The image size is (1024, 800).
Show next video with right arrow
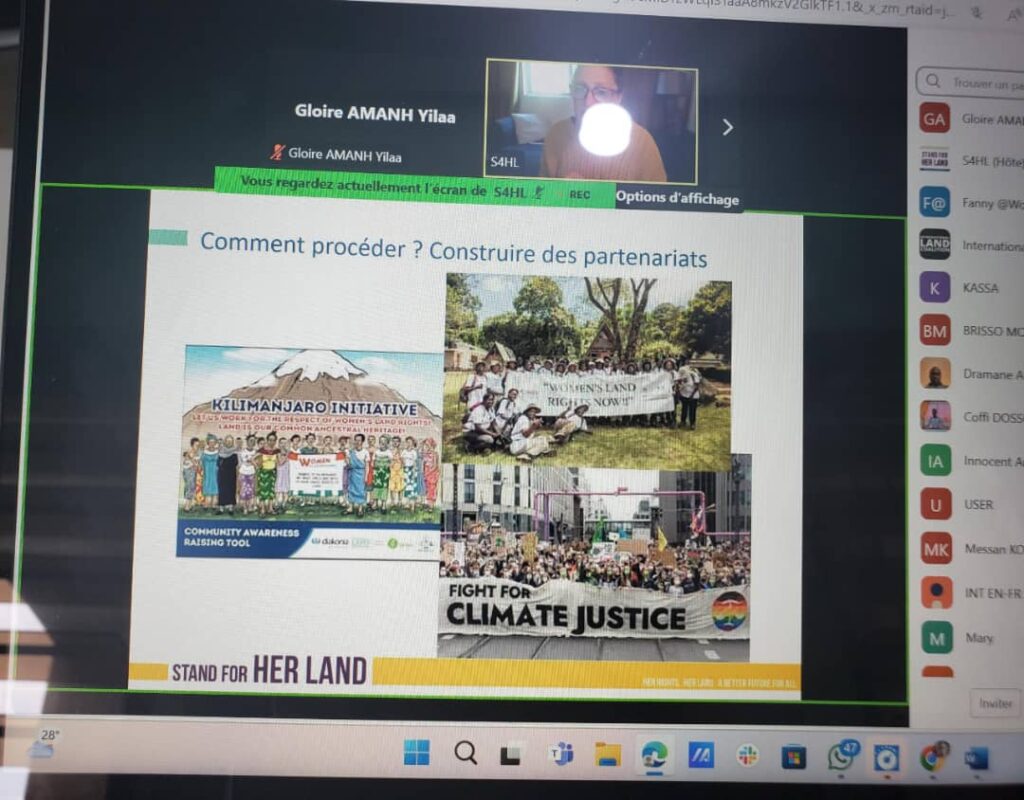[x=728, y=127]
